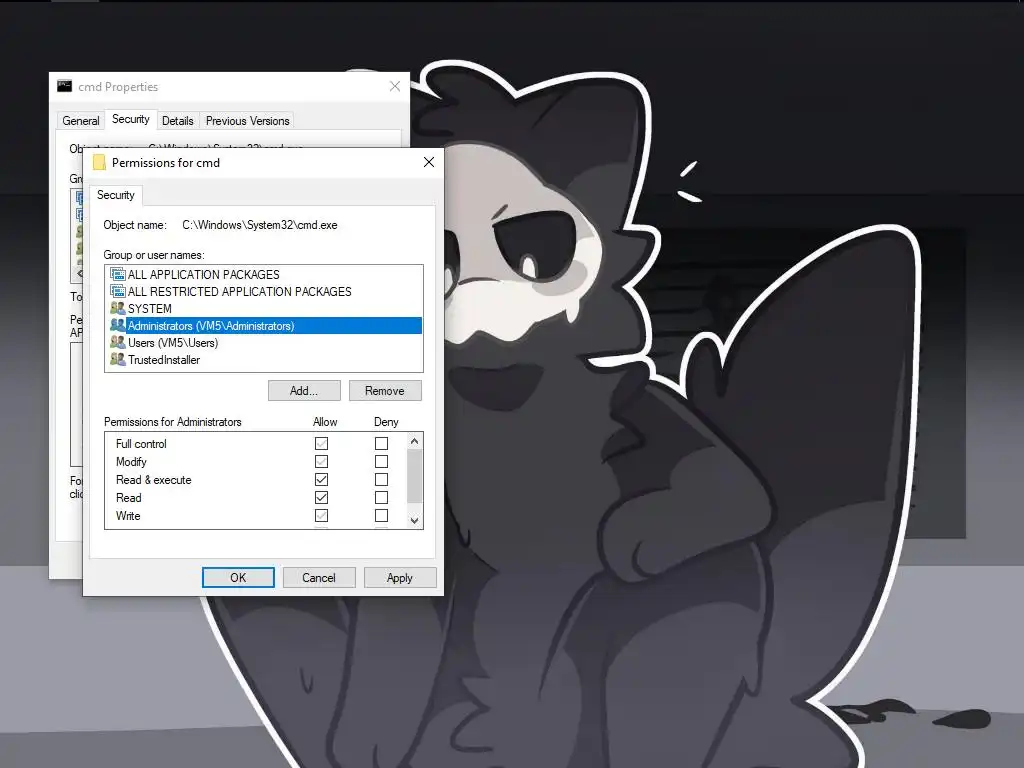This screenshot has width=1024, height=768.
Task: Toggle Allow checkbox for Read & execute
Action: pos(321,479)
